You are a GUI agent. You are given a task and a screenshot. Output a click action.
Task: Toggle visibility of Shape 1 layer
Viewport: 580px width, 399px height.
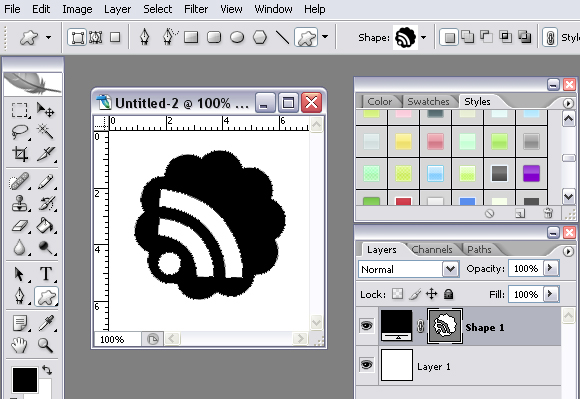click(x=367, y=326)
